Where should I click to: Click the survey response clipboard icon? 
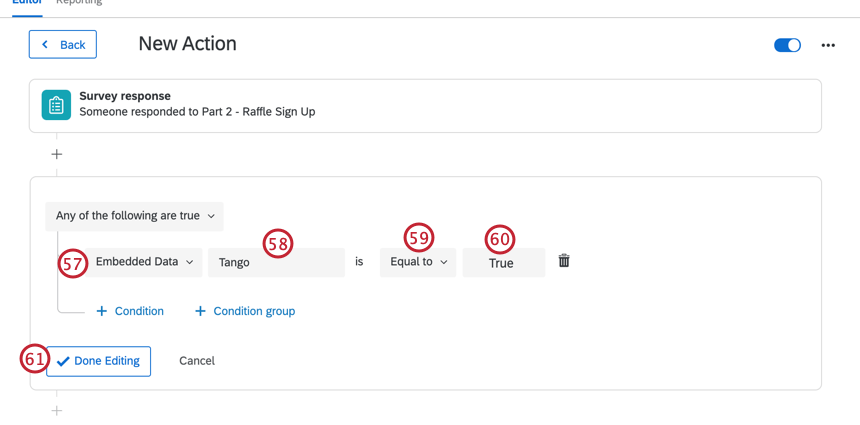click(x=56, y=105)
